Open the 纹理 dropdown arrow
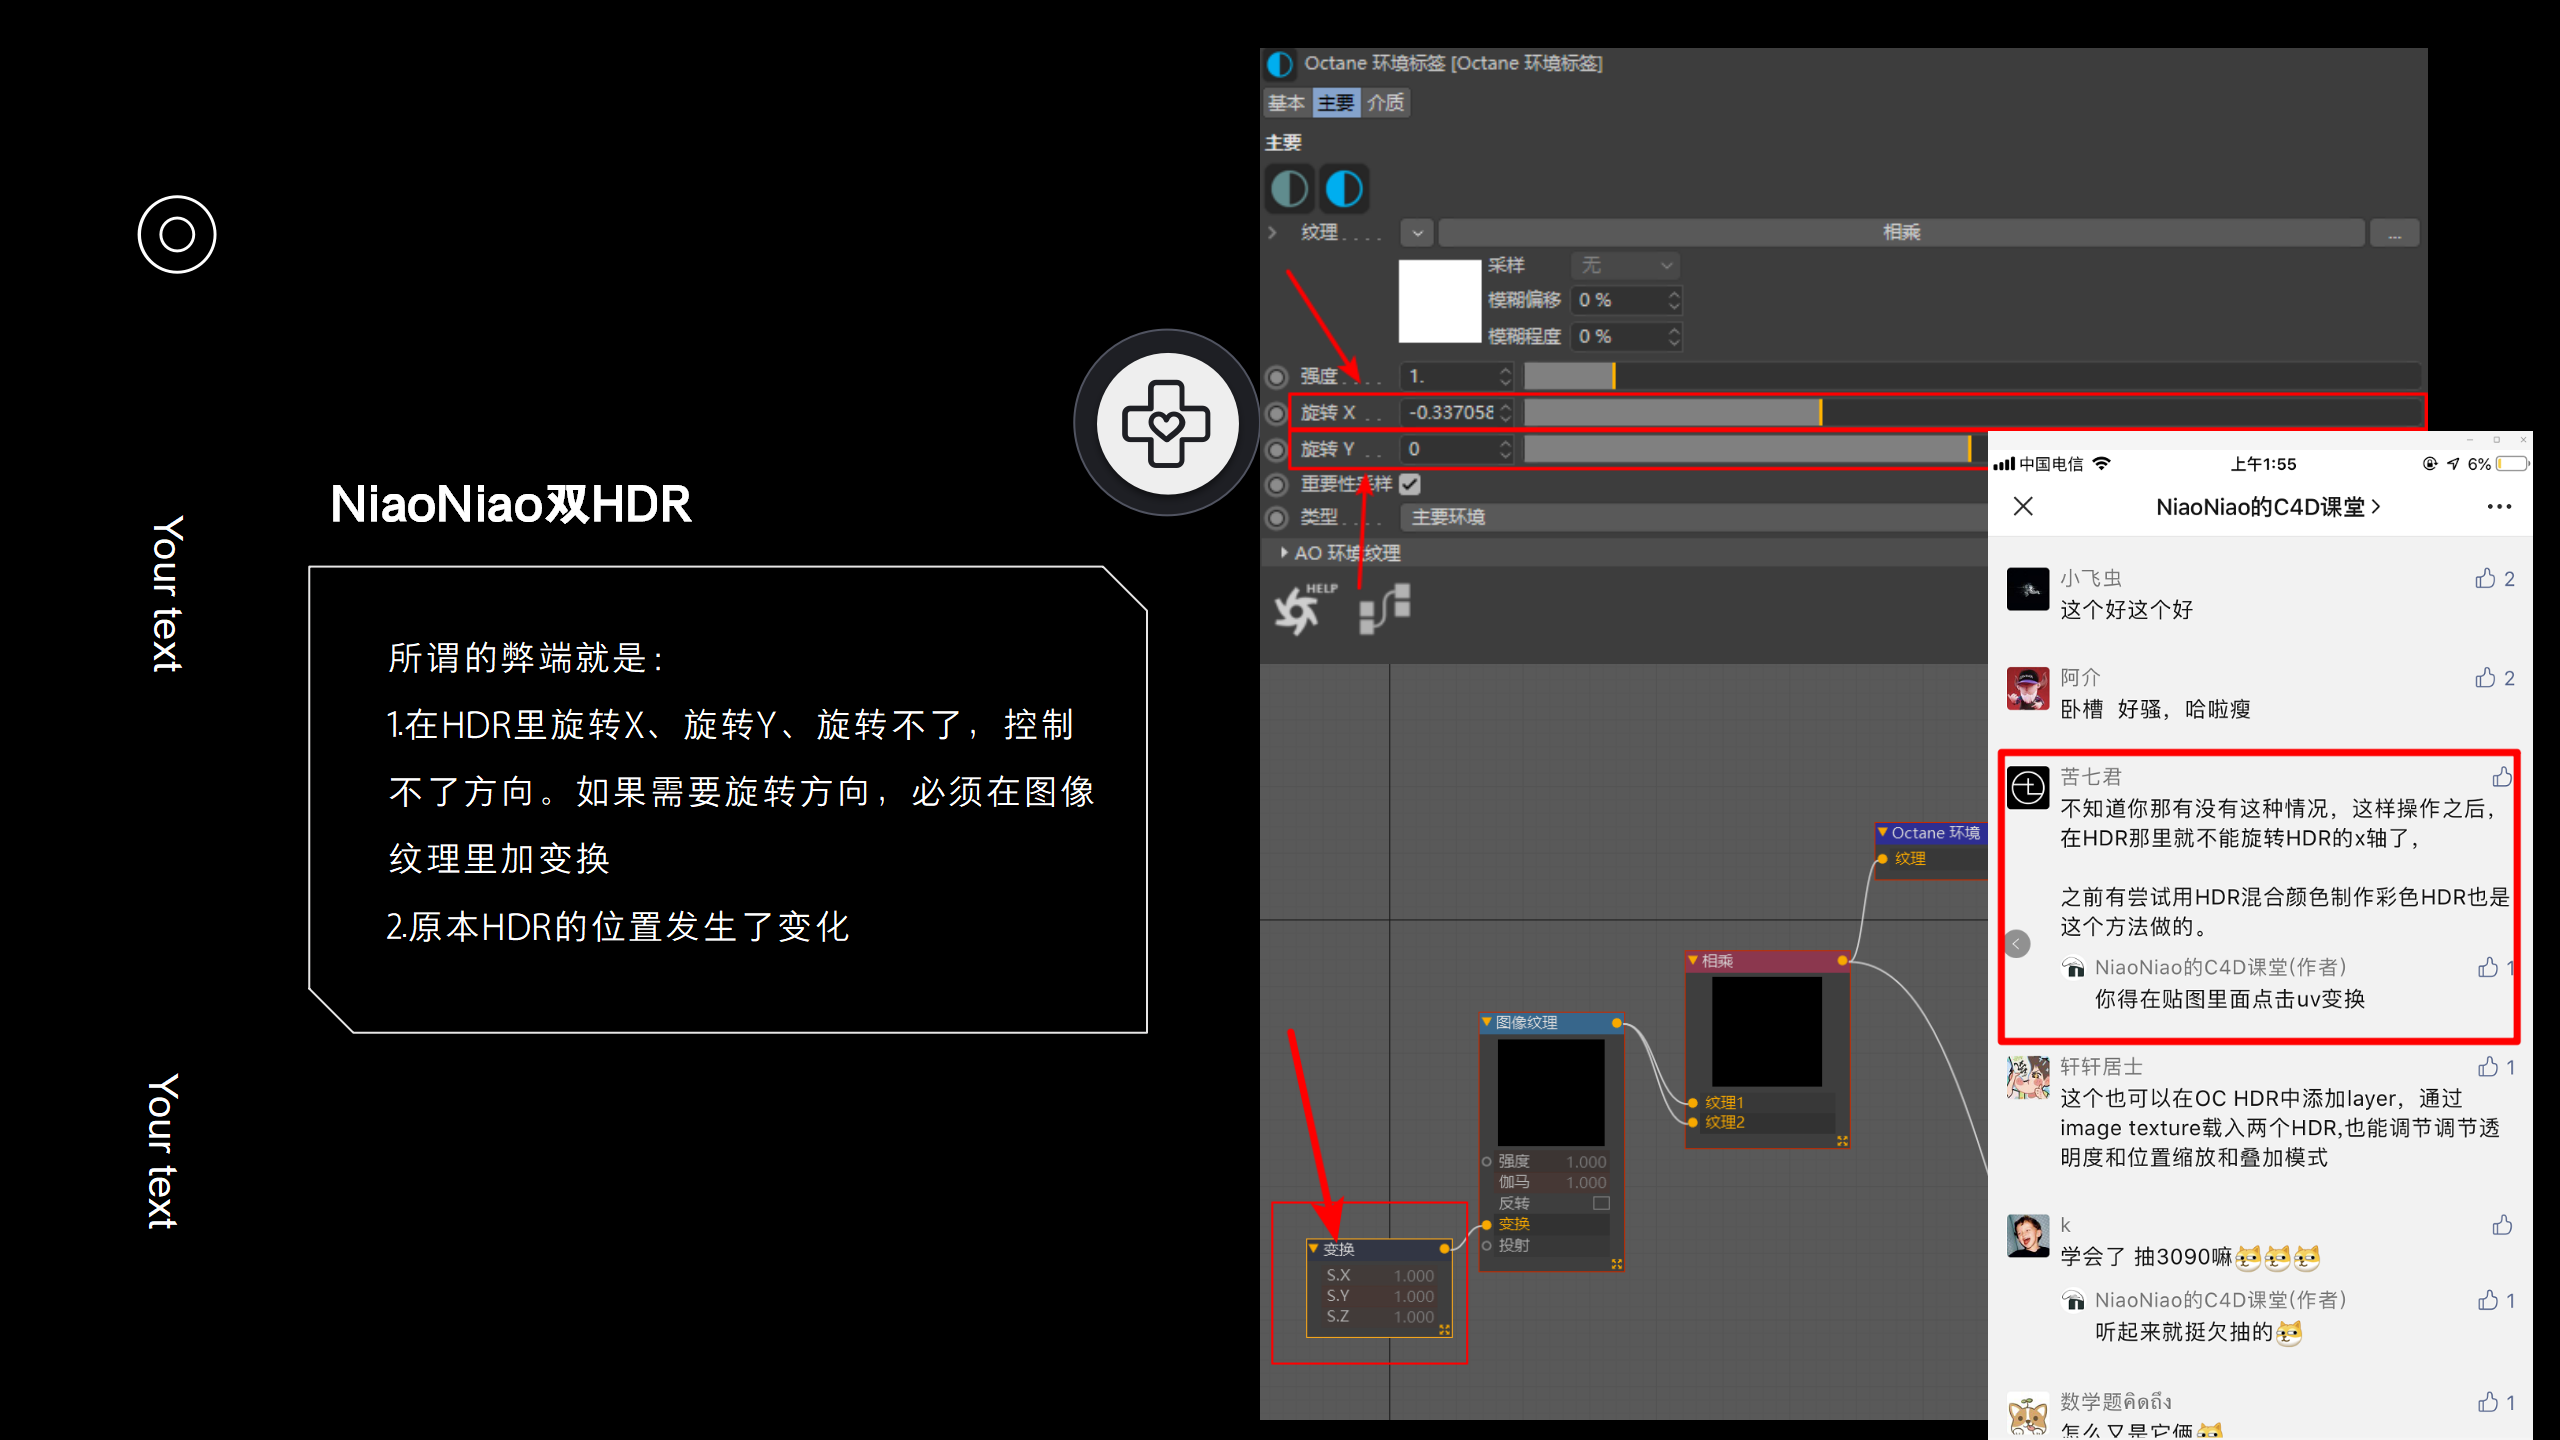 (x=1417, y=233)
